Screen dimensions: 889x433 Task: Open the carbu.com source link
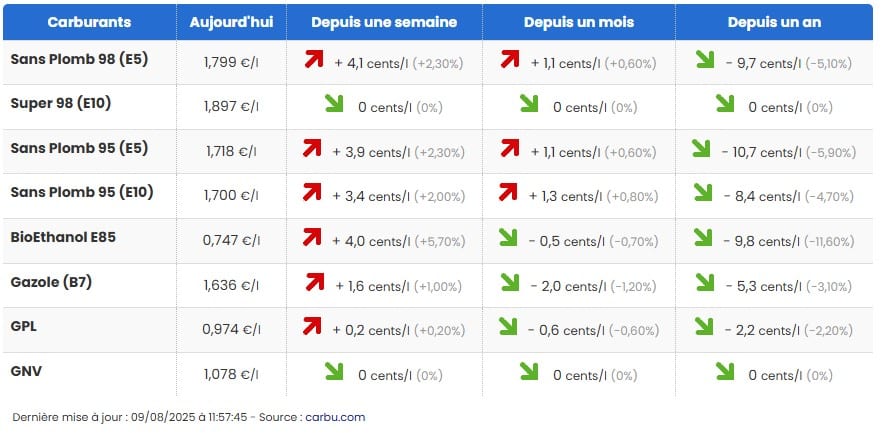coord(334,417)
